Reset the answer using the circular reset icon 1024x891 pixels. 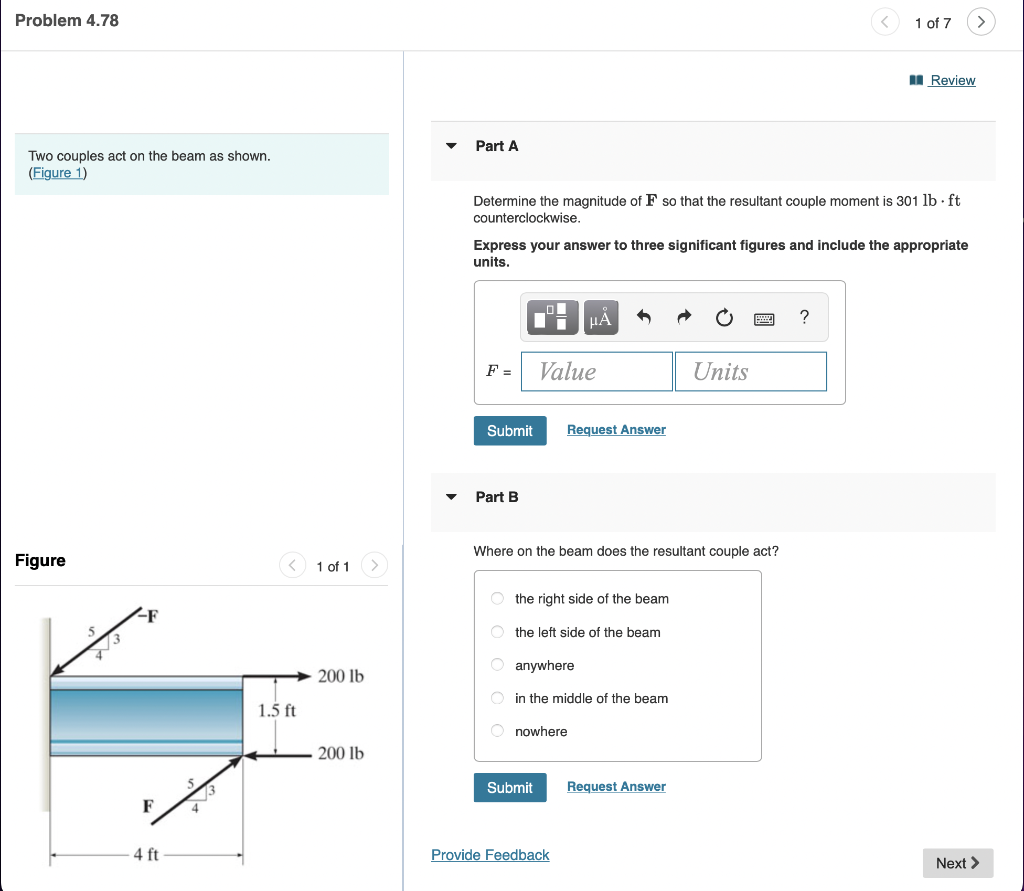point(723,317)
